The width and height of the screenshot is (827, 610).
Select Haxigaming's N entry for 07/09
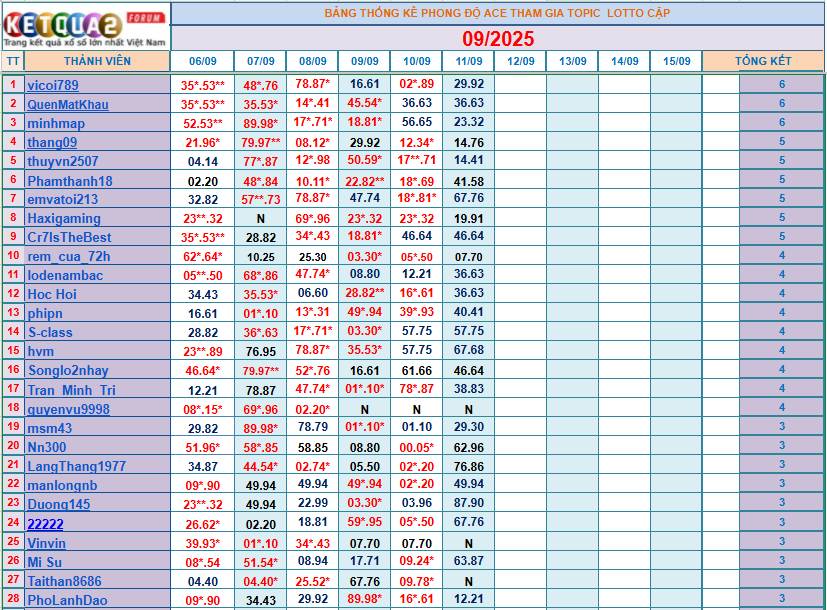tap(261, 218)
